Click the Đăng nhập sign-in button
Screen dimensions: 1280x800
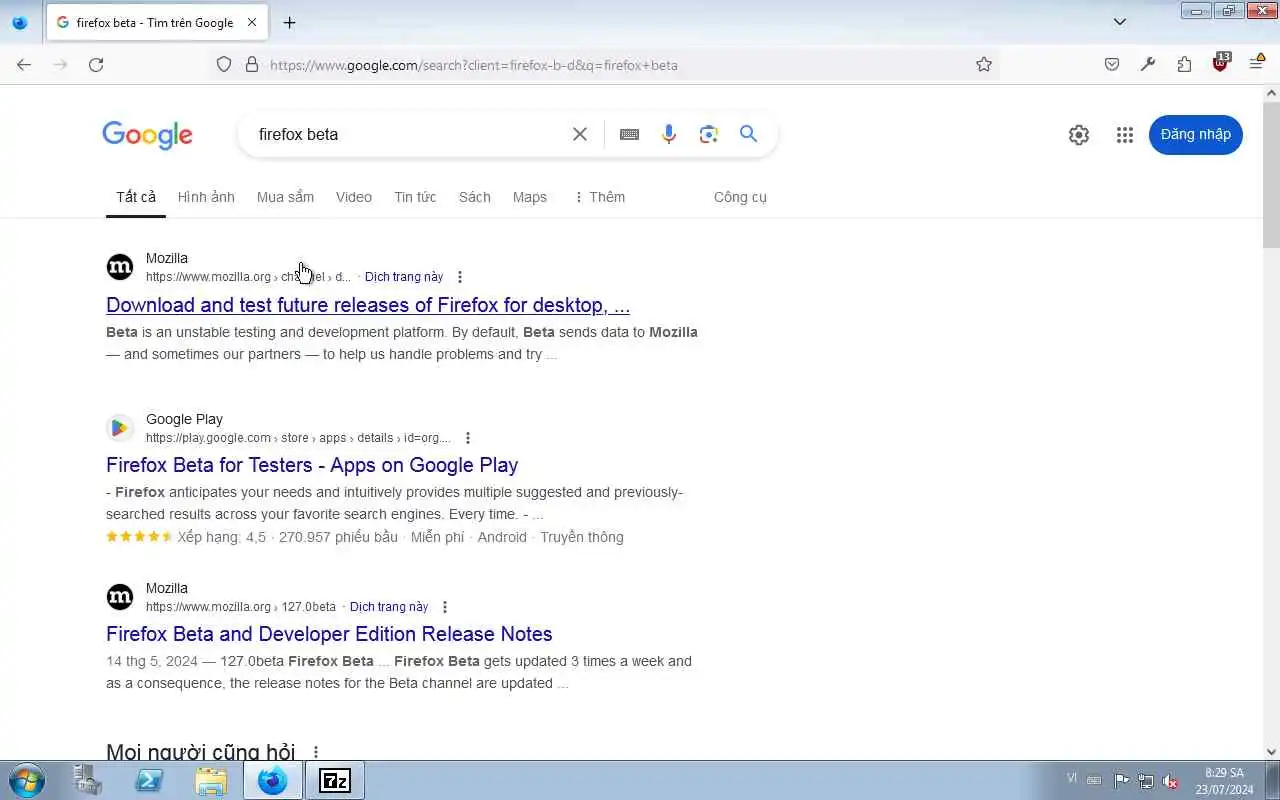pos(1196,135)
